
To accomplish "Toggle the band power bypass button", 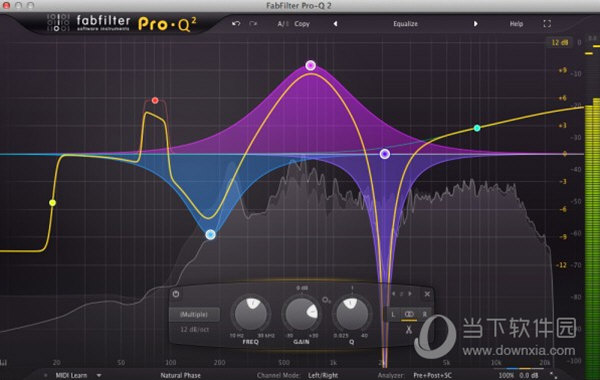I will pos(176,294).
